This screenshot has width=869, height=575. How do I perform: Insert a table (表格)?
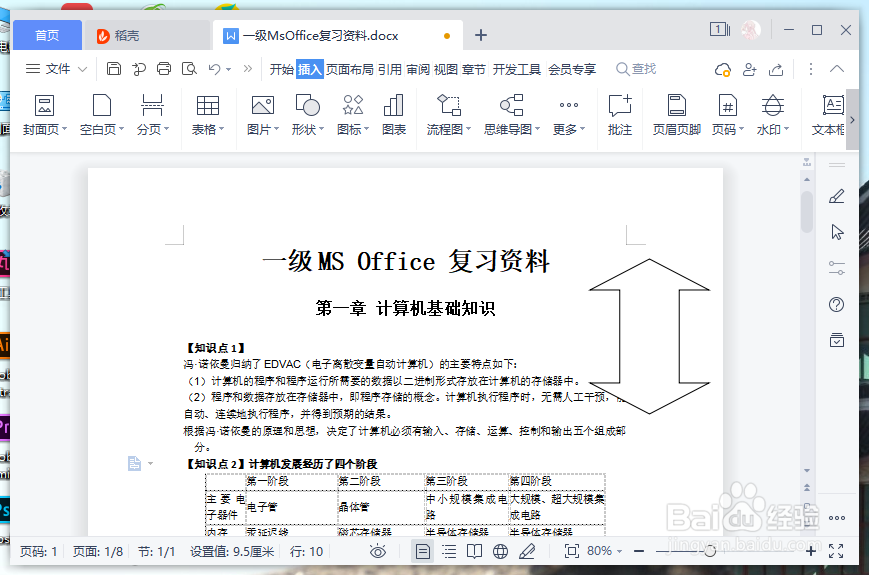click(x=208, y=115)
